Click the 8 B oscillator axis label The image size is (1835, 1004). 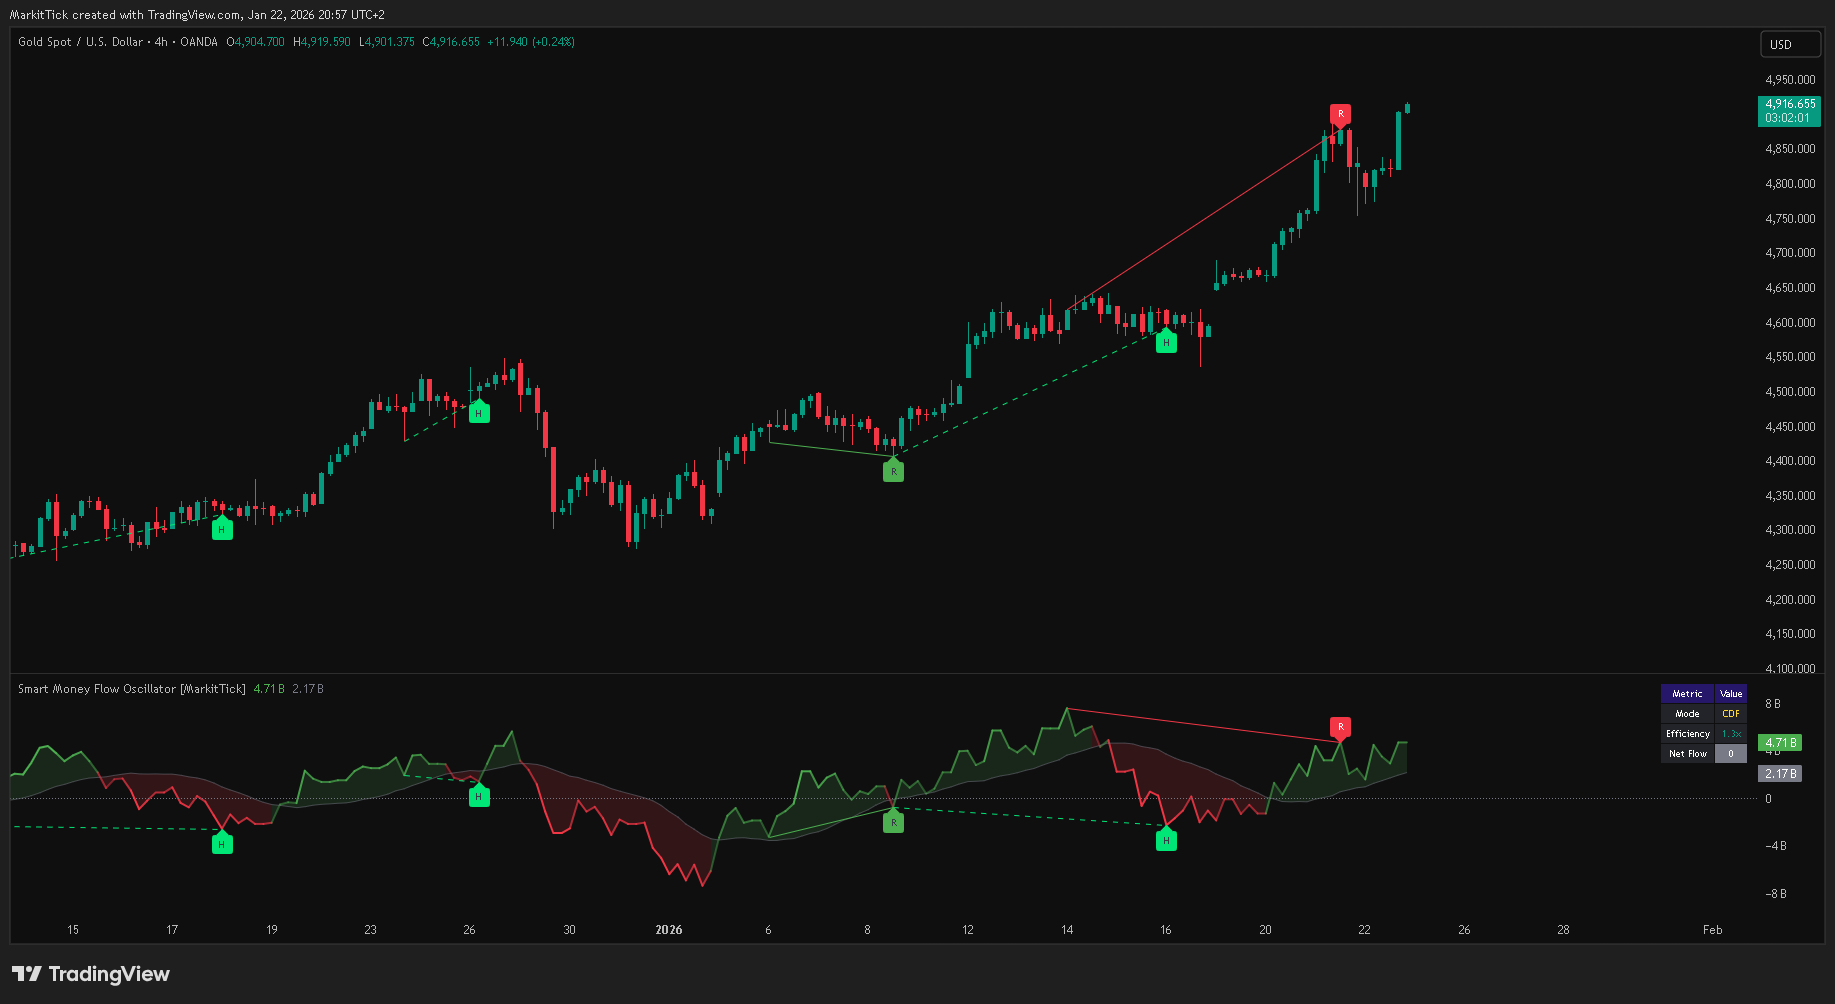click(1772, 704)
